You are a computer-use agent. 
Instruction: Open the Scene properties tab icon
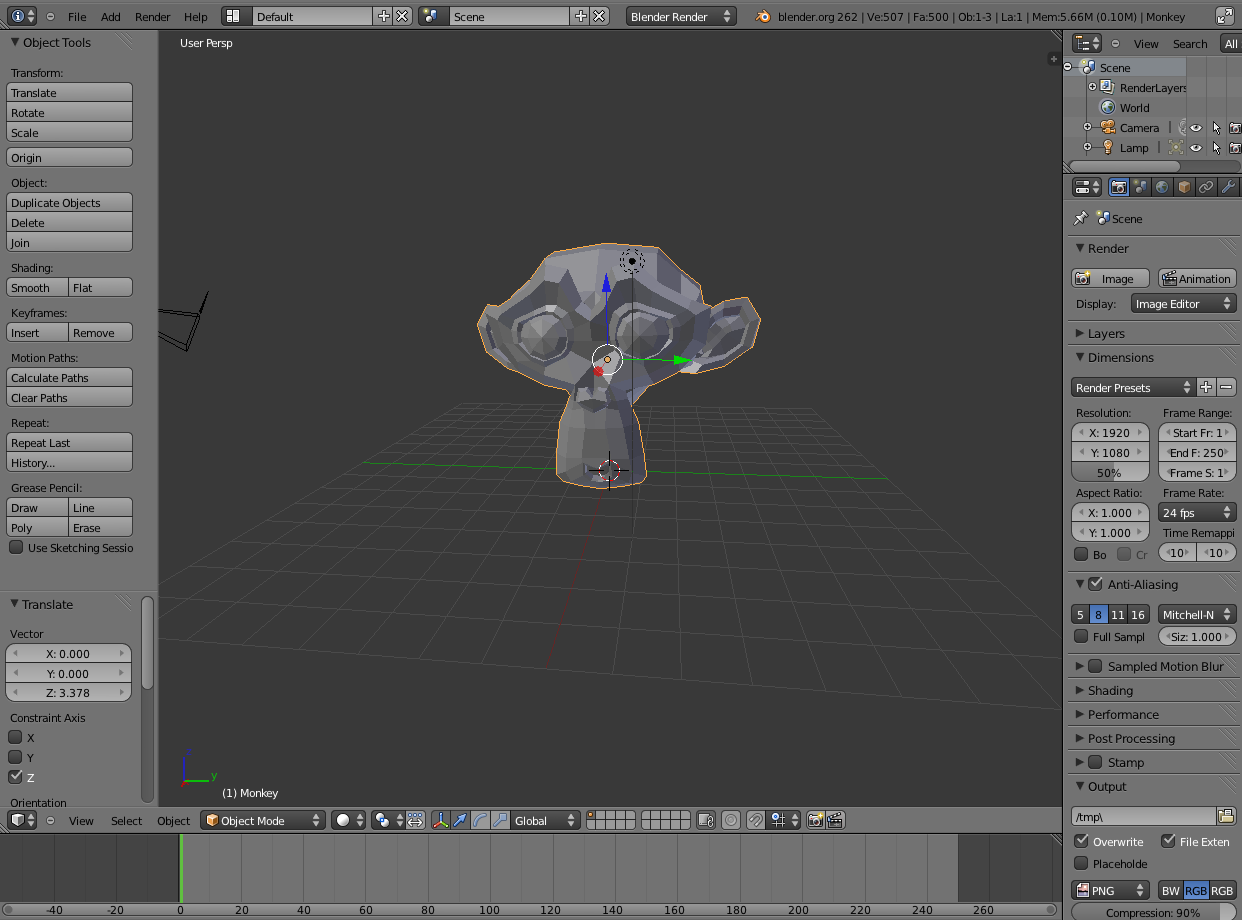[x=1141, y=187]
